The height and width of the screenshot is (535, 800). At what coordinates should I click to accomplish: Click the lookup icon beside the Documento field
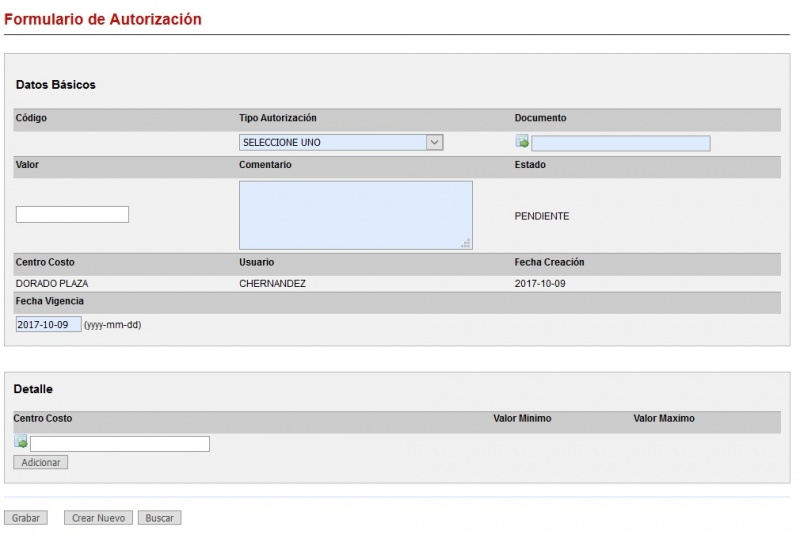click(522, 143)
